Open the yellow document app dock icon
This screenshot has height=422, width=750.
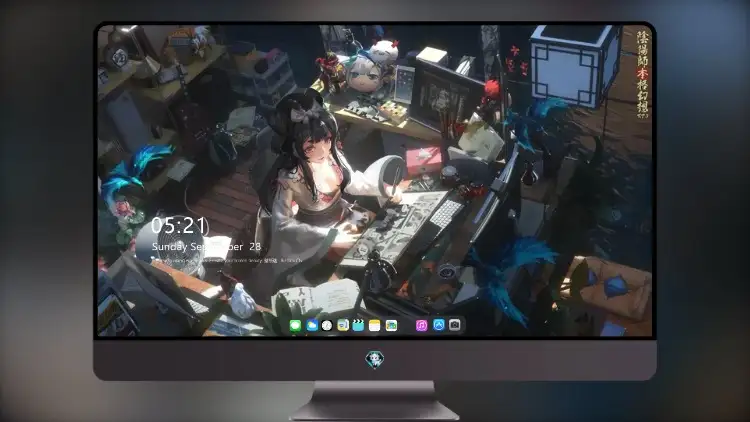[x=343, y=325]
